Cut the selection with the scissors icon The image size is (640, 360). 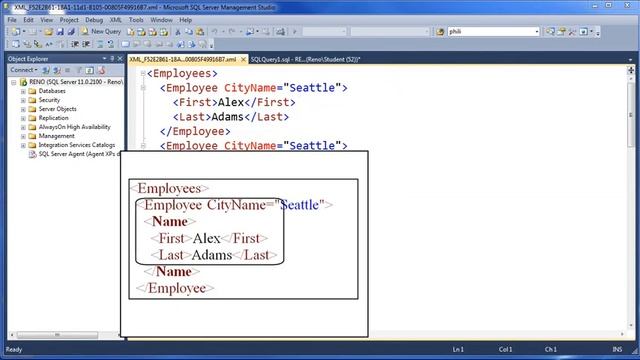click(x=178, y=31)
